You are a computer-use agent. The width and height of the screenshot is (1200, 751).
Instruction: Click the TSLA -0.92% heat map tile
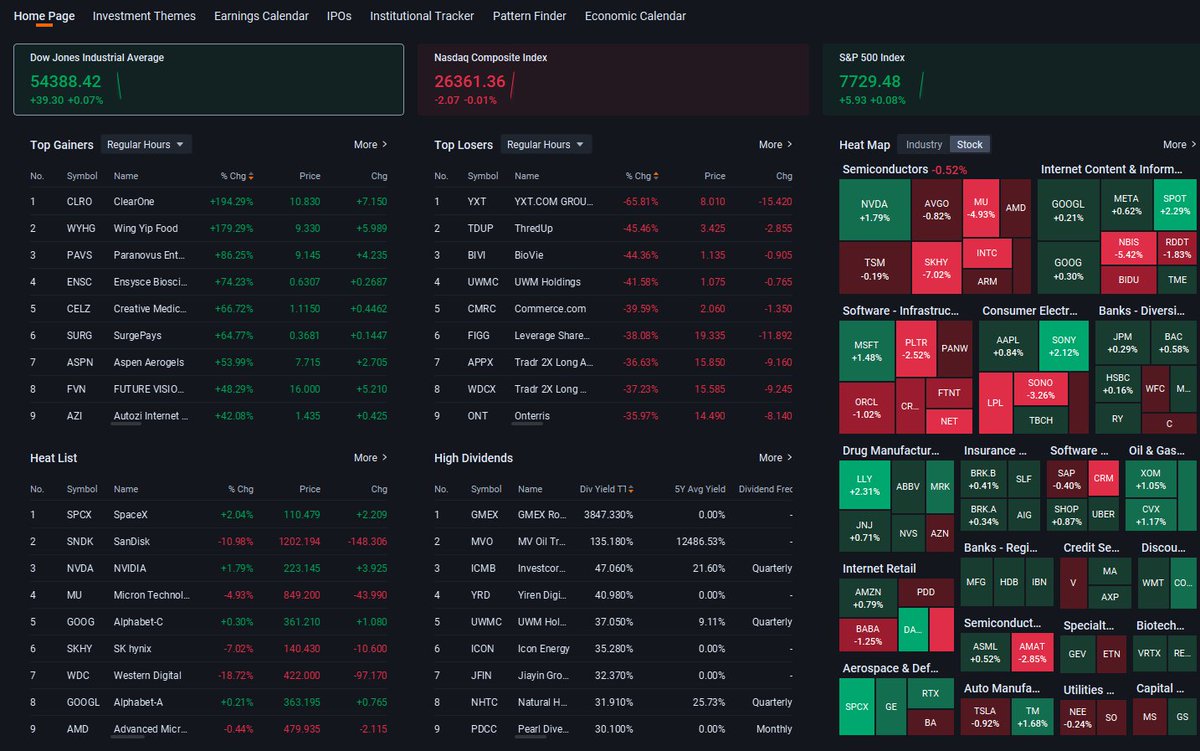pos(984,716)
